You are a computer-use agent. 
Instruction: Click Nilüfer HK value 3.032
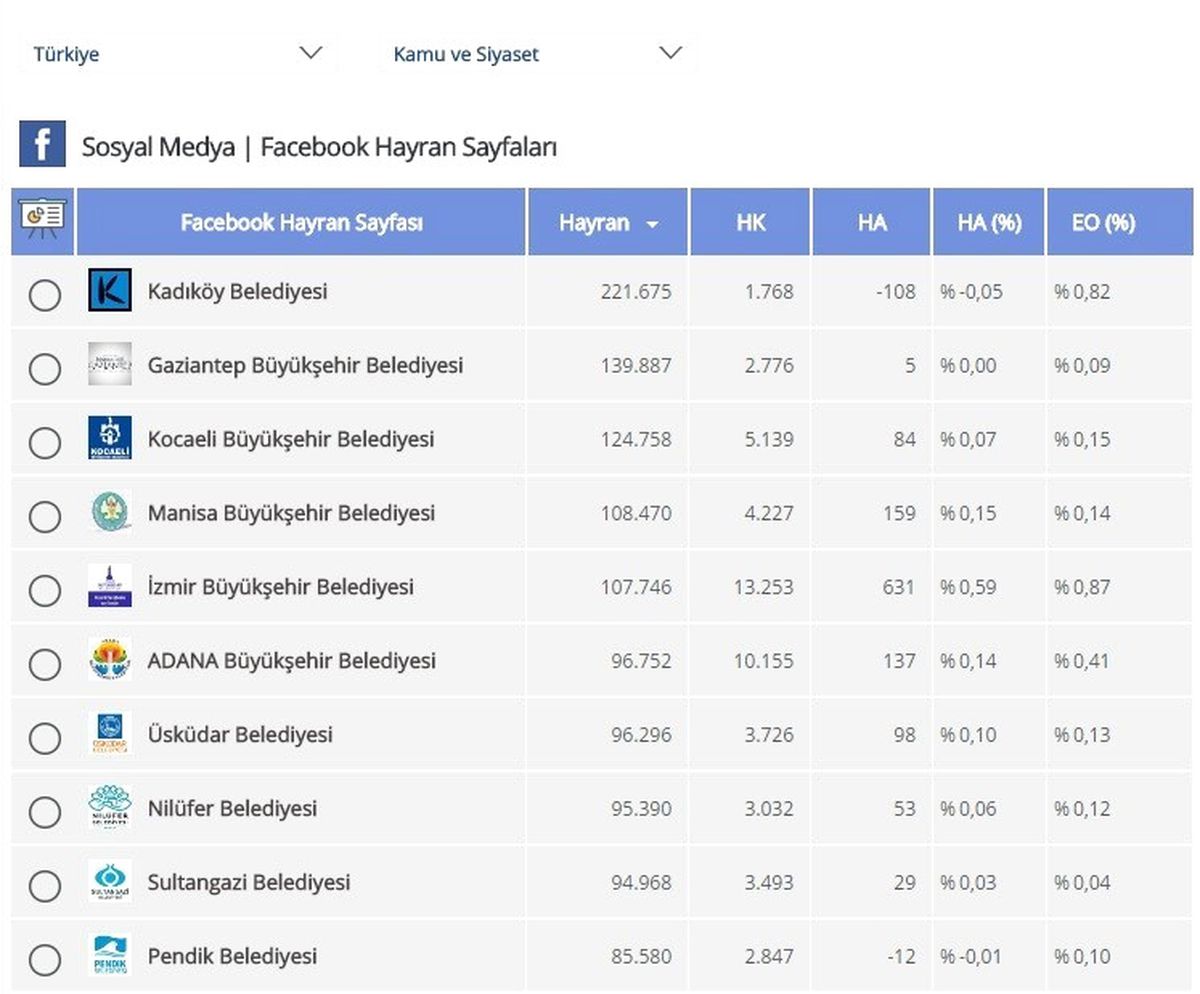(769, 808)
